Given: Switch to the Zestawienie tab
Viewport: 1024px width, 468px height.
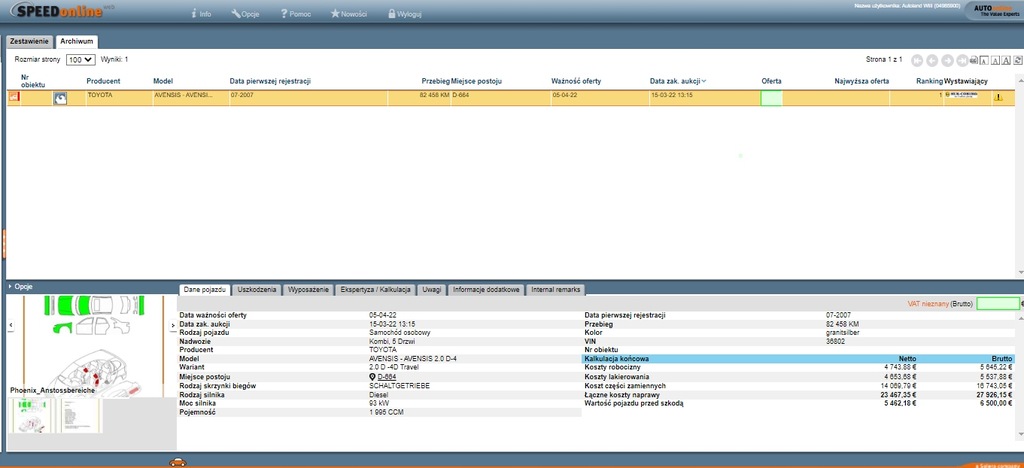Looking at the screenshot, I should (30, 41).
